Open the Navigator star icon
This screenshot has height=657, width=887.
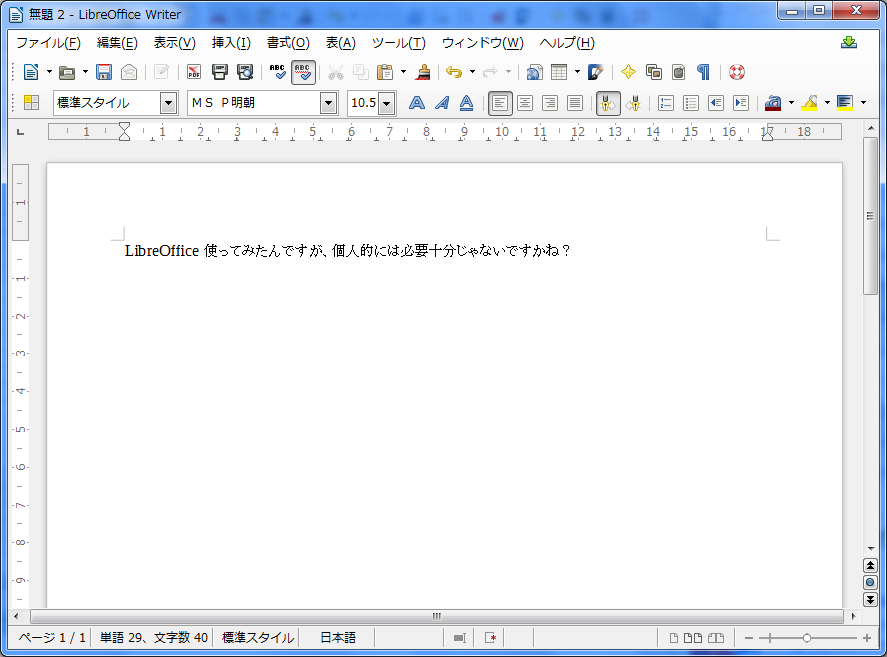(x=628, y=72)
